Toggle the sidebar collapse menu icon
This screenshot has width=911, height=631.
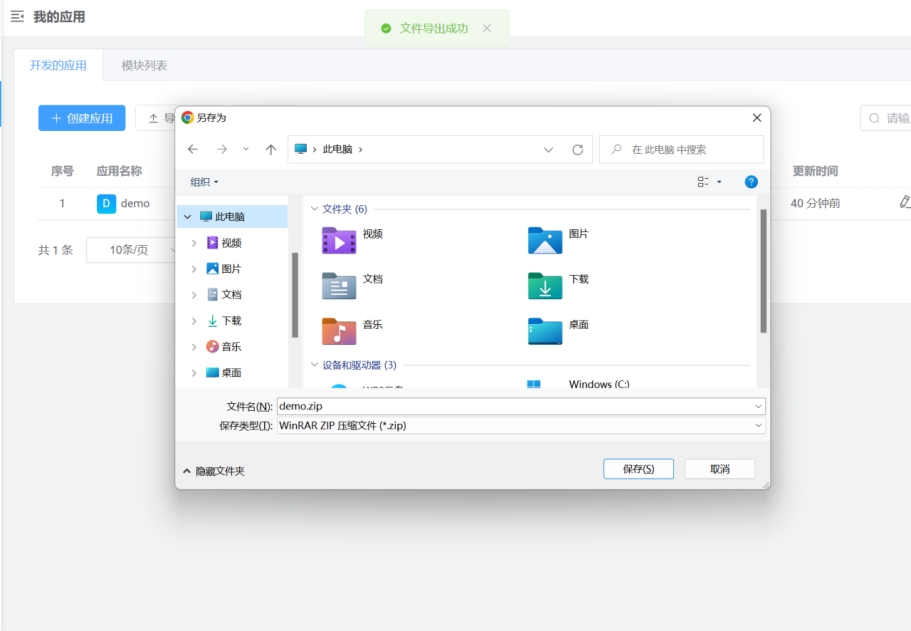pos(17,16)
